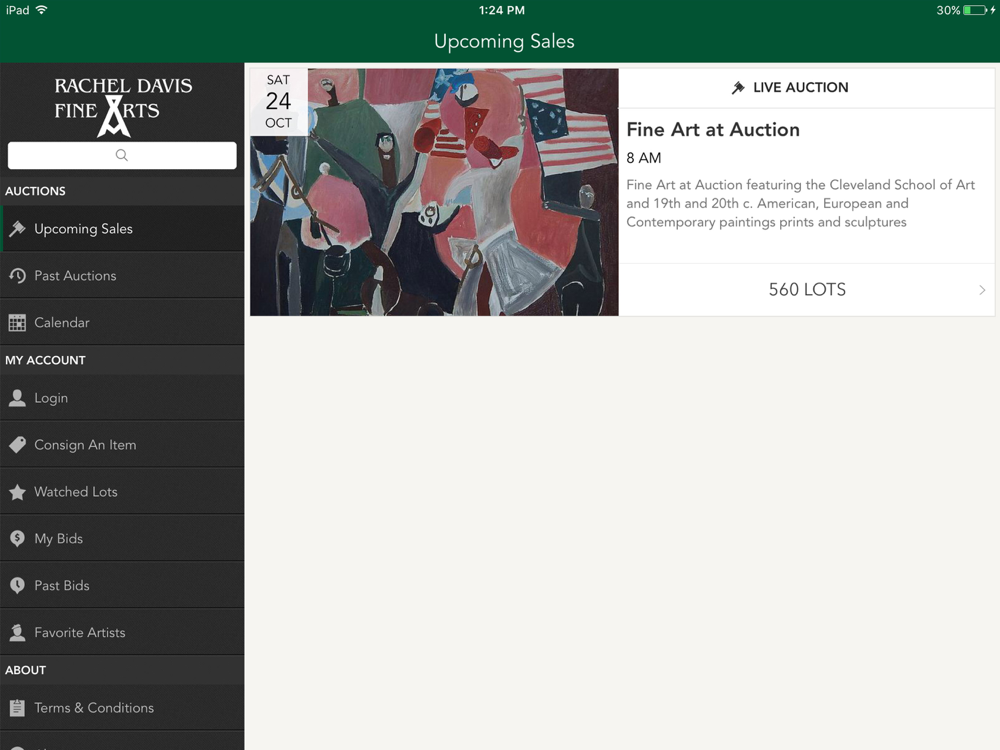Click the auction description text

800,203
